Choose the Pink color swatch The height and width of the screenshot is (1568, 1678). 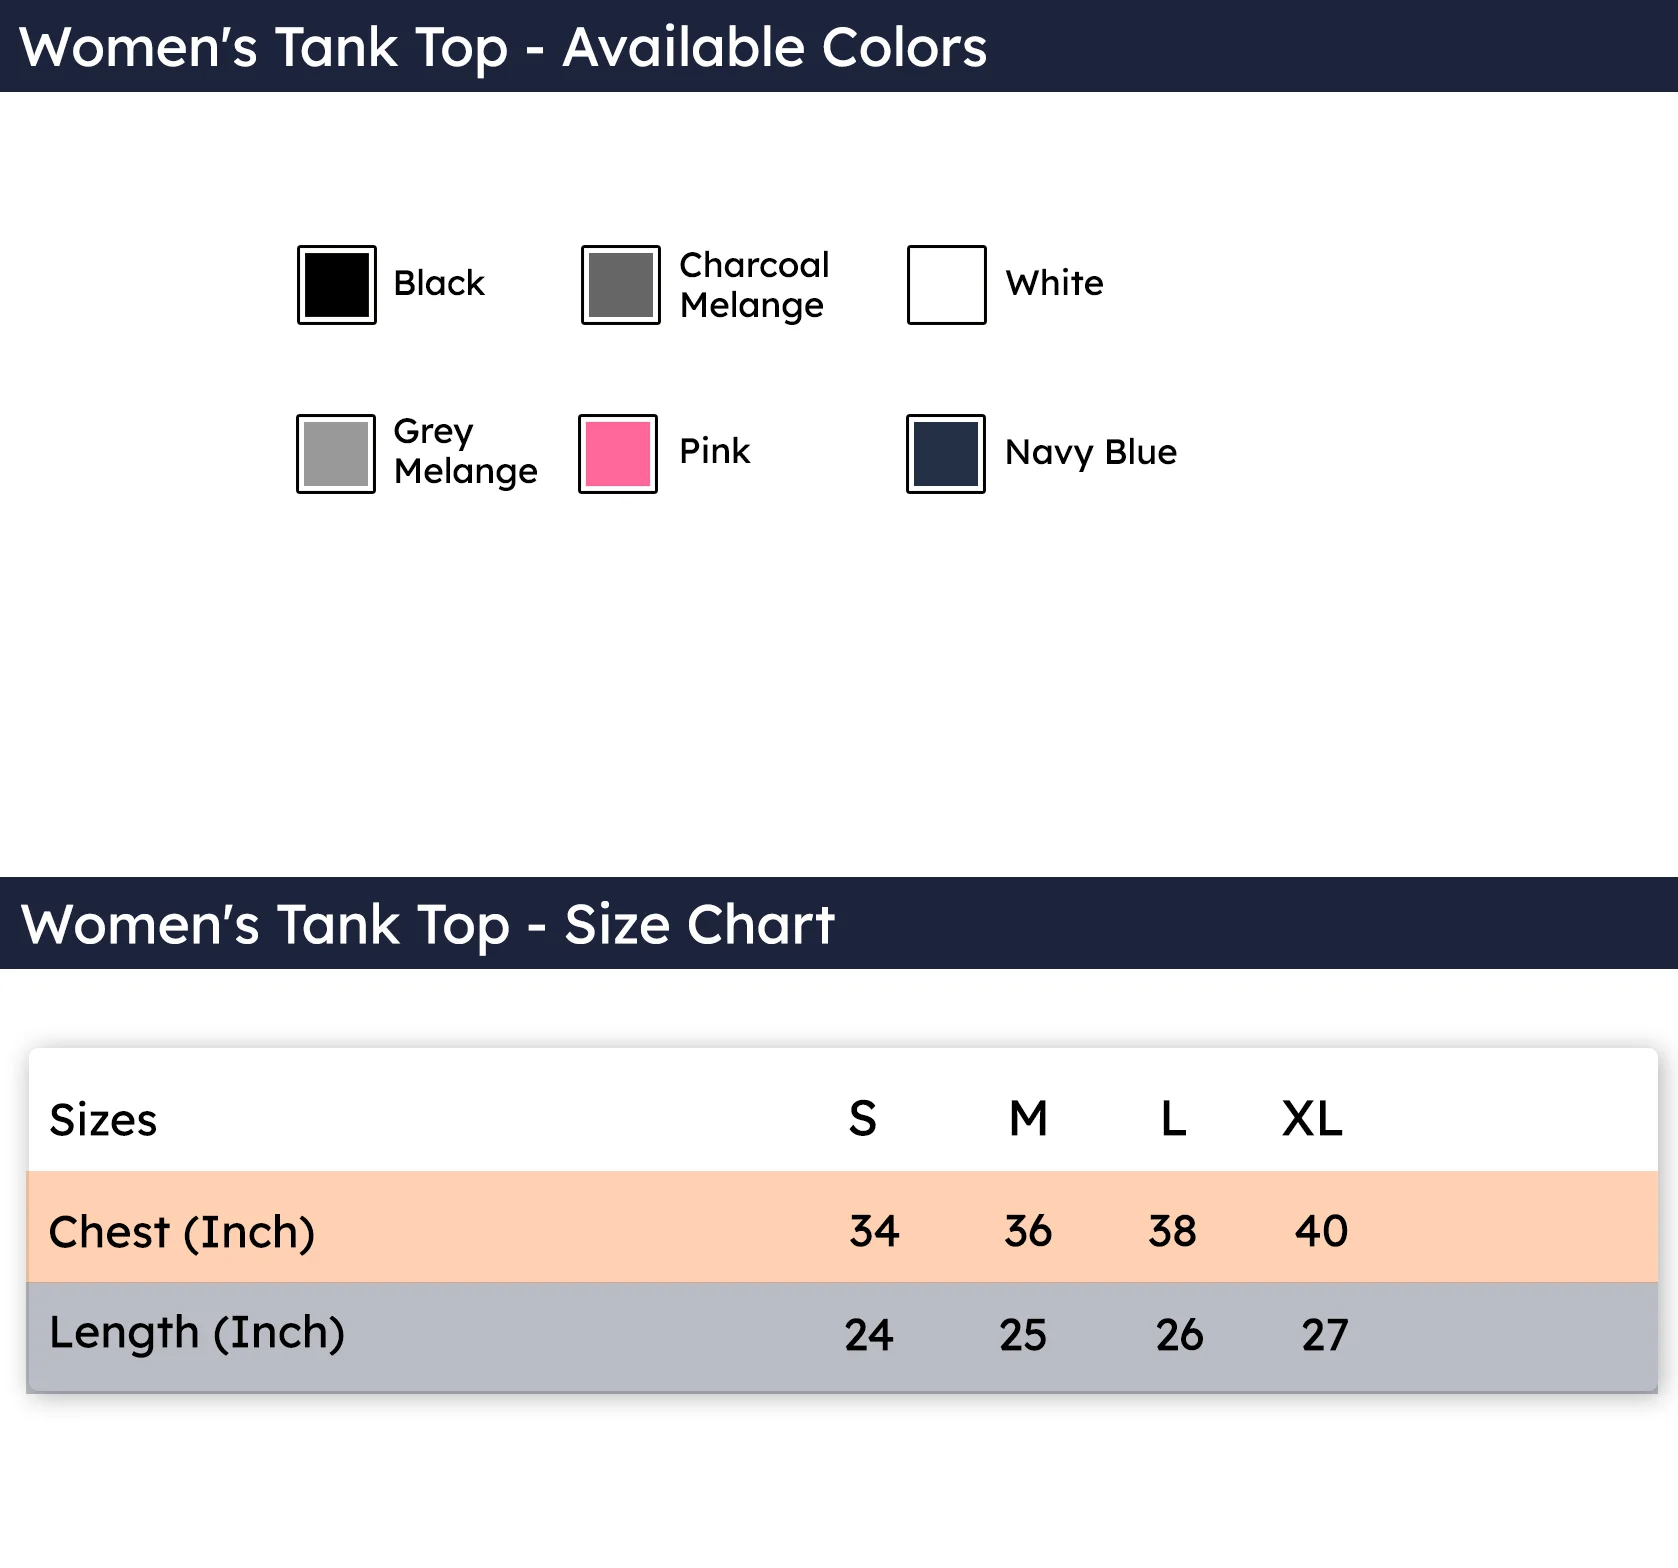(618, 454)
